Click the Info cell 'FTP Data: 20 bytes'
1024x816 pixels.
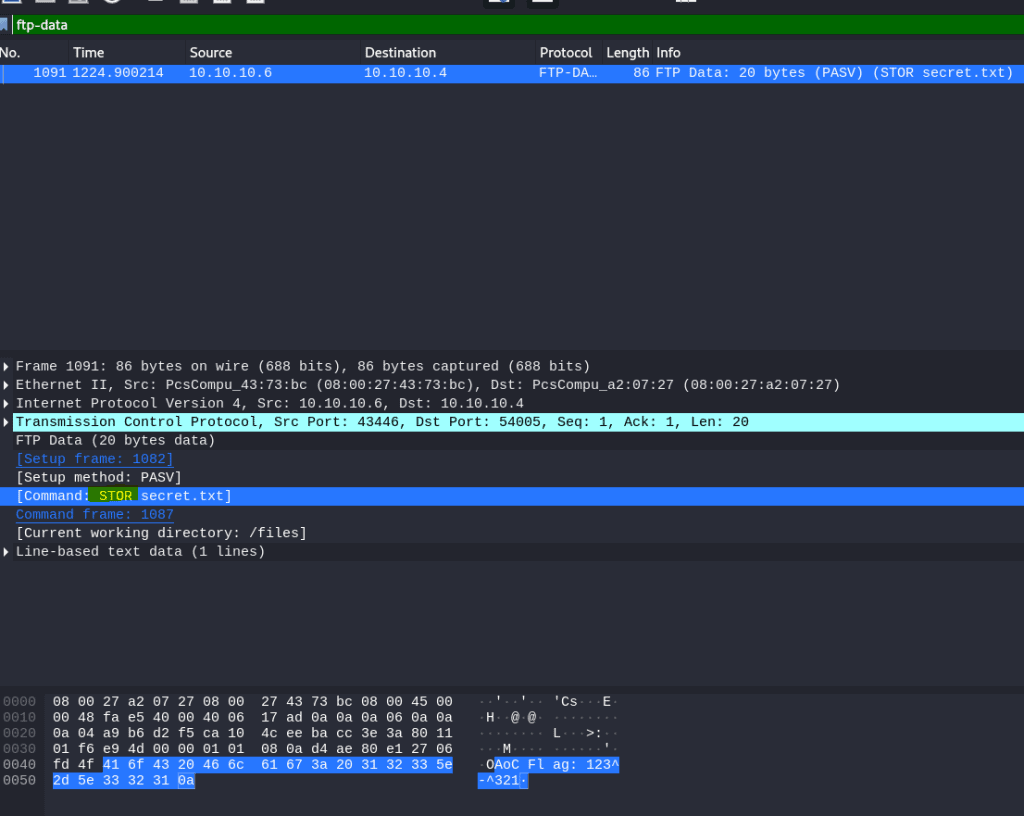(834, 73)
